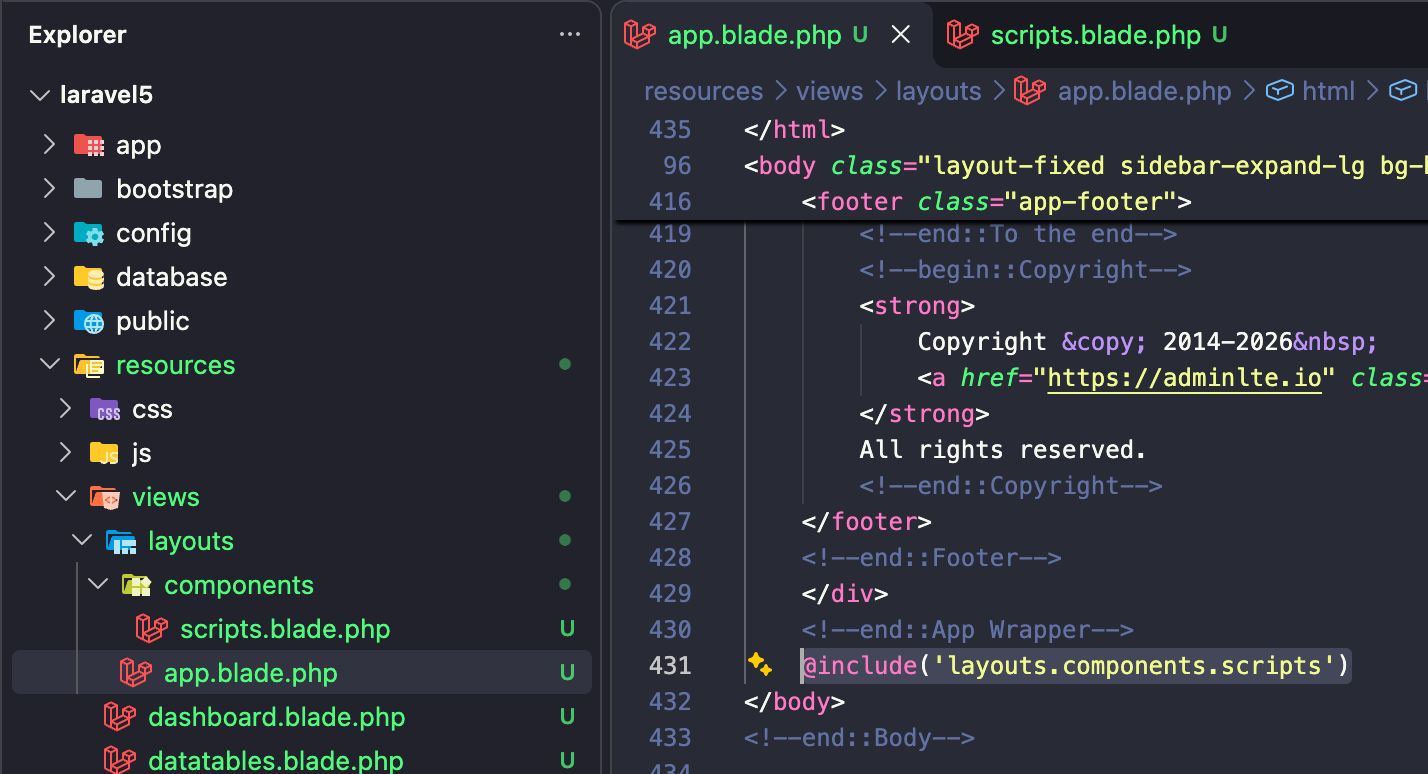Image resolution: width=1428 pixels, height=774 pixels.
Task: Expand the app folder chevron
Action: pyautogui.click(x=49, y=145)
